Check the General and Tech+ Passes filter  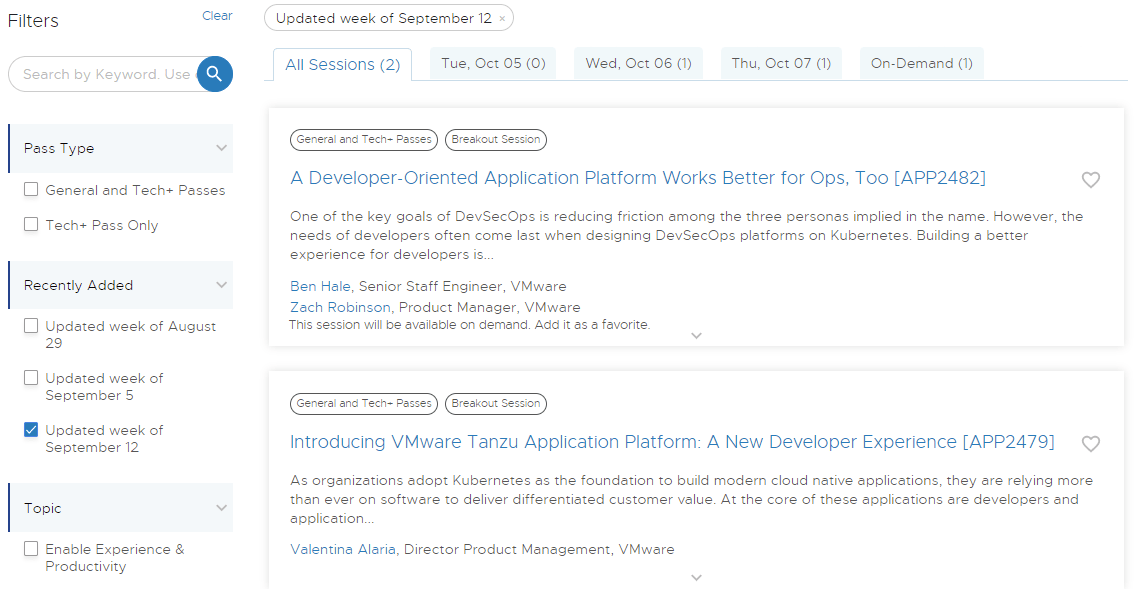[32, 190]
